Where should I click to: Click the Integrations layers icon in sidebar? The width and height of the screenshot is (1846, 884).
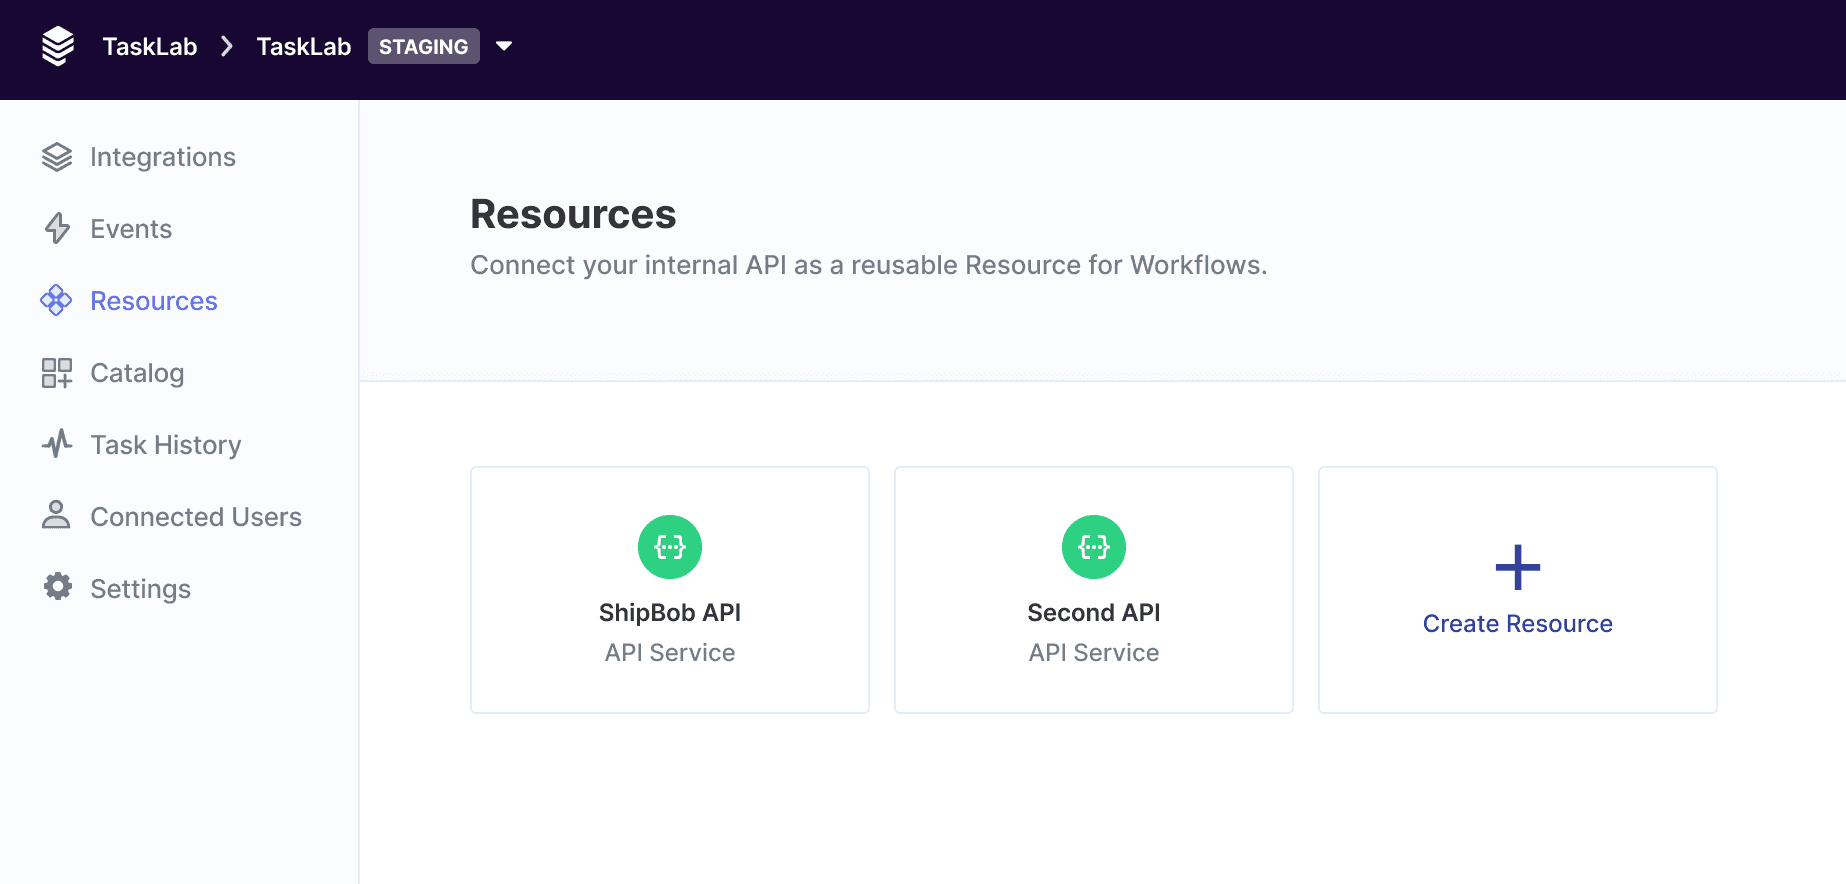click(x=57, y=157)
